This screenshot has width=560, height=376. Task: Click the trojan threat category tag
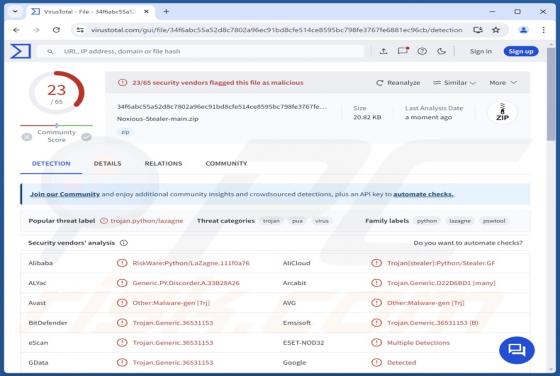(x=271, y=221)
